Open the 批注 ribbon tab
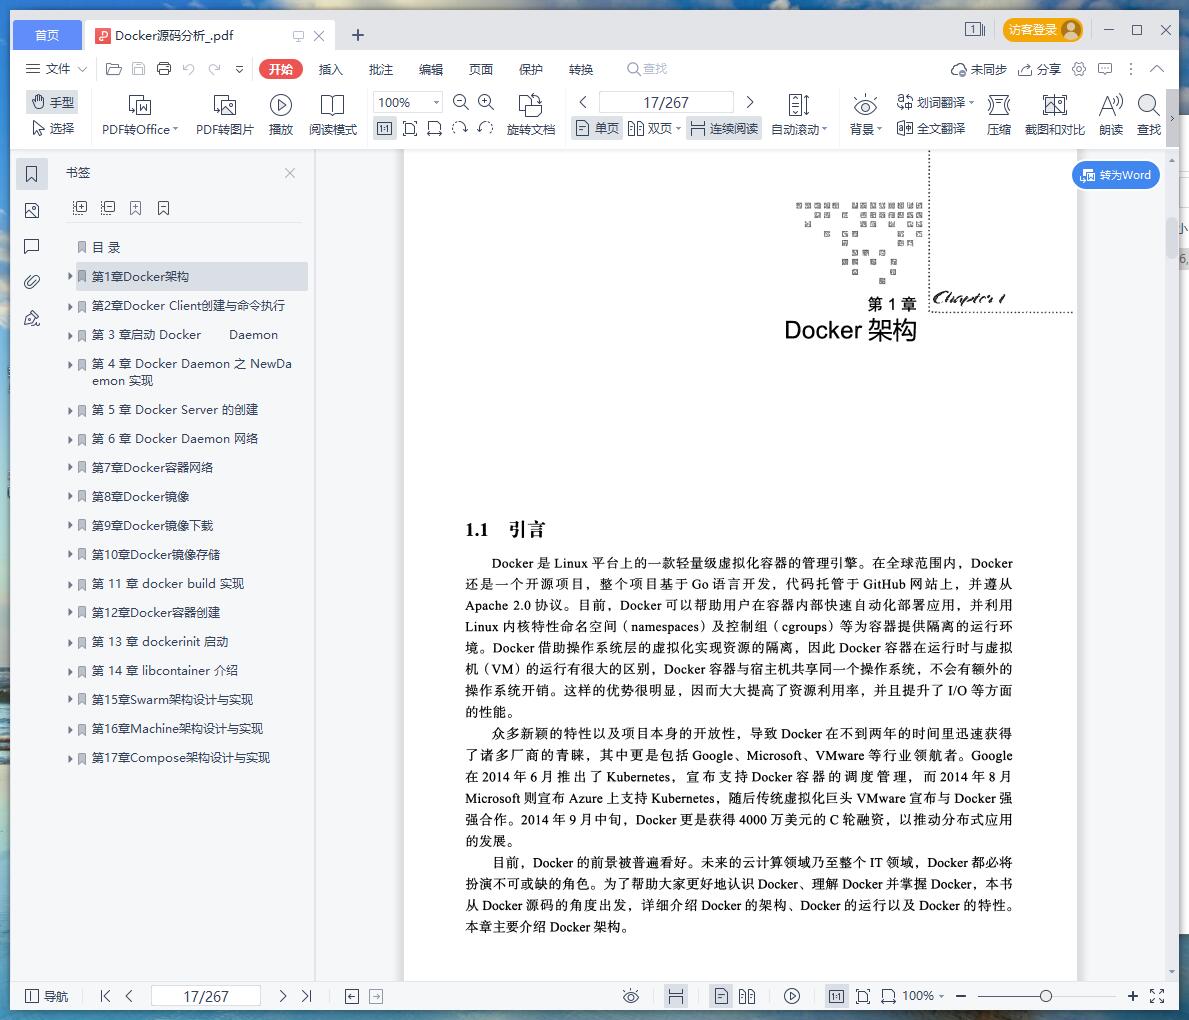 click(x=381, y=69)
